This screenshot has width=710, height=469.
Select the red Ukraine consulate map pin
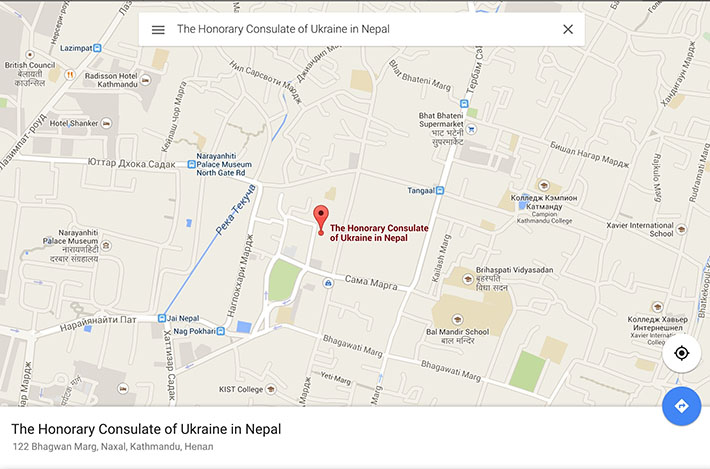click(320, 218)
